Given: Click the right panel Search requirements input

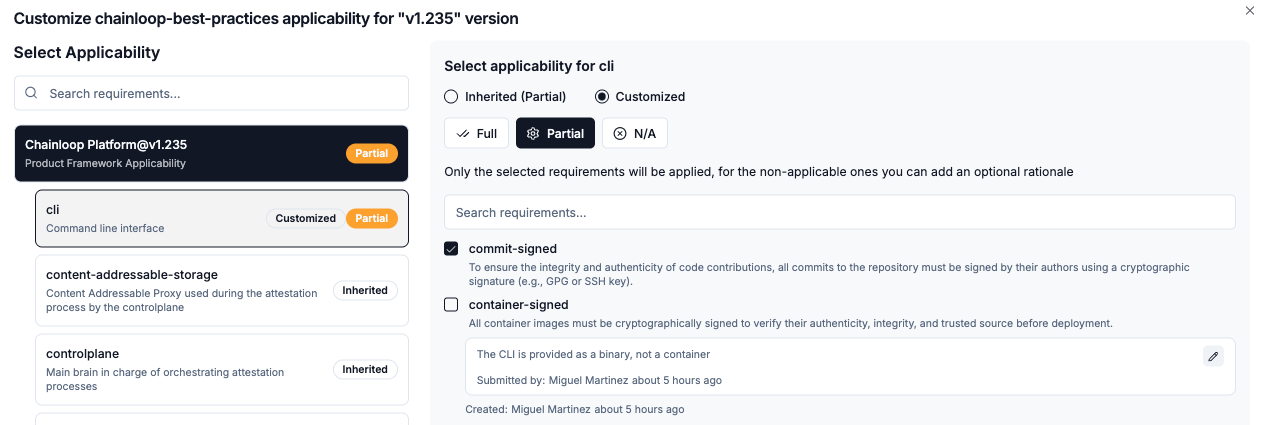Looking at the screenshot, I should point(840,212).
